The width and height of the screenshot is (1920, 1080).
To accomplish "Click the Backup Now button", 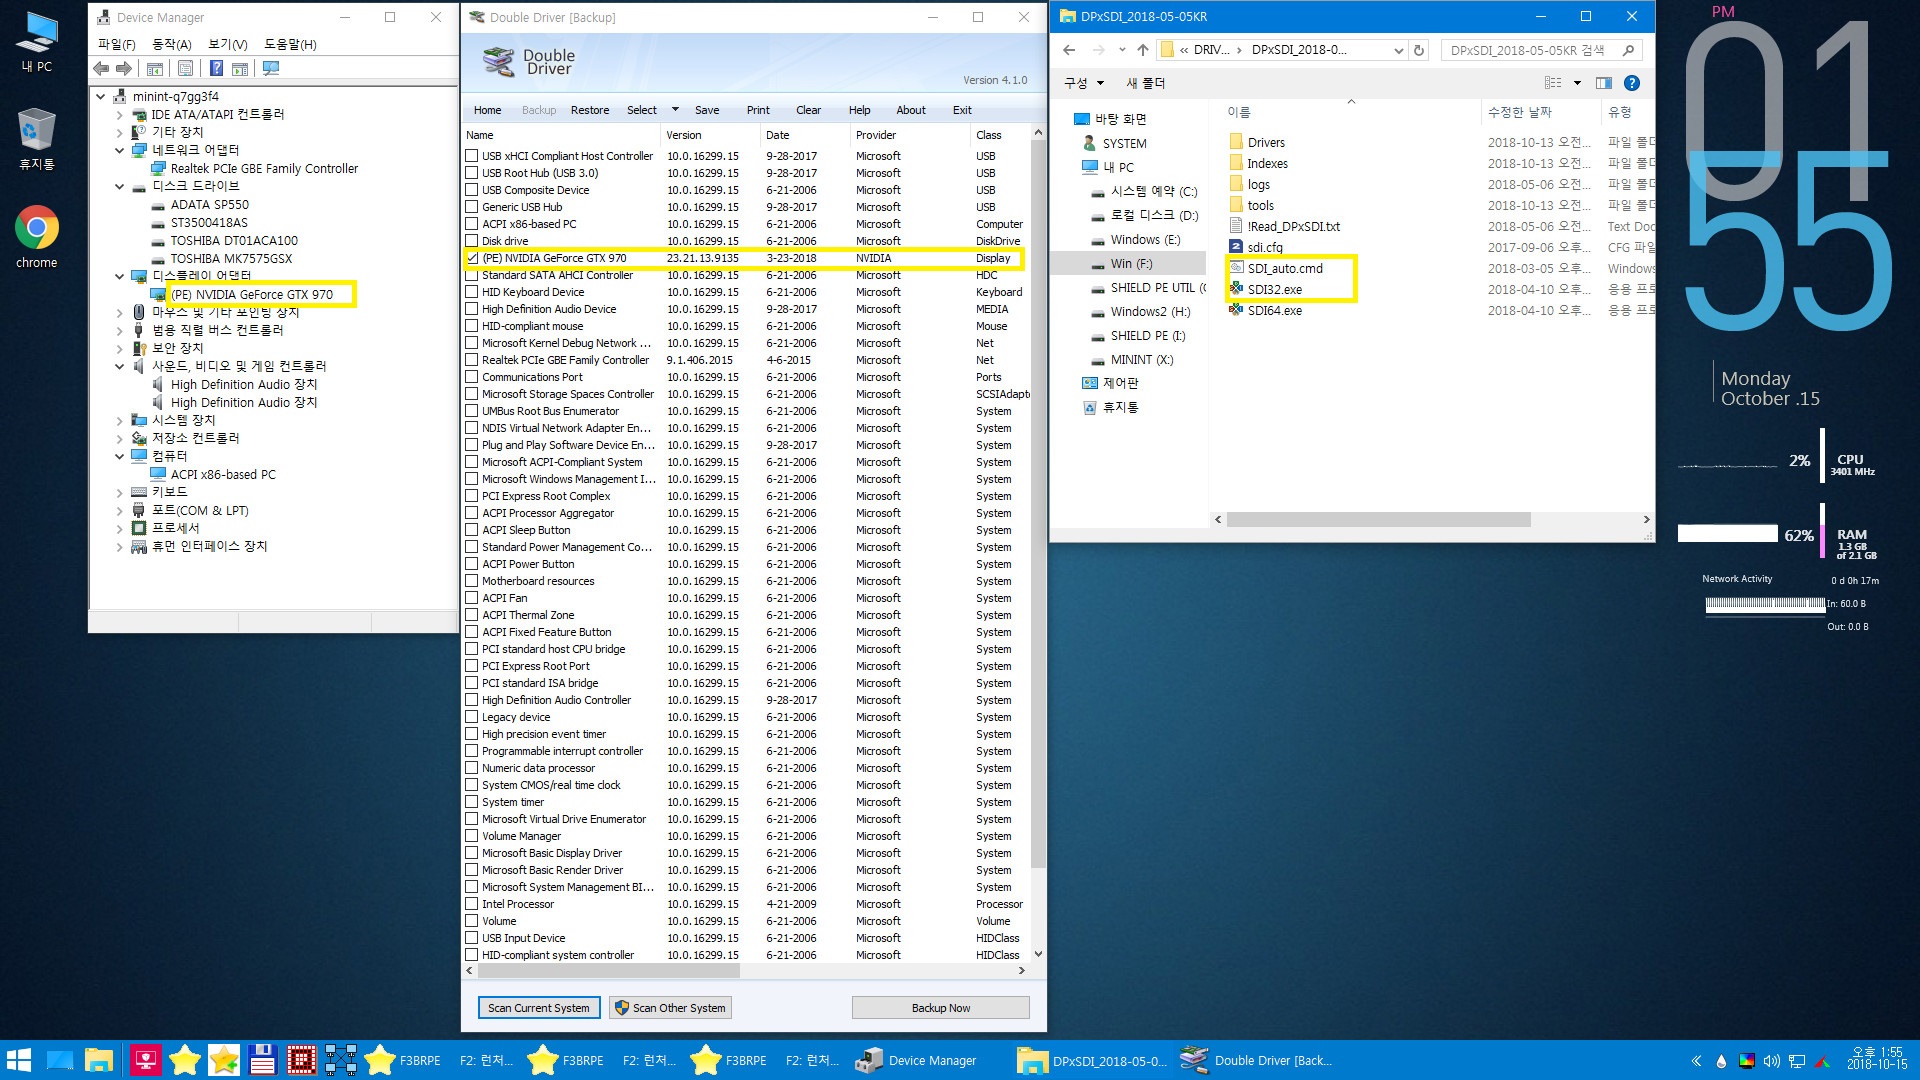I will click(941, 1008).
